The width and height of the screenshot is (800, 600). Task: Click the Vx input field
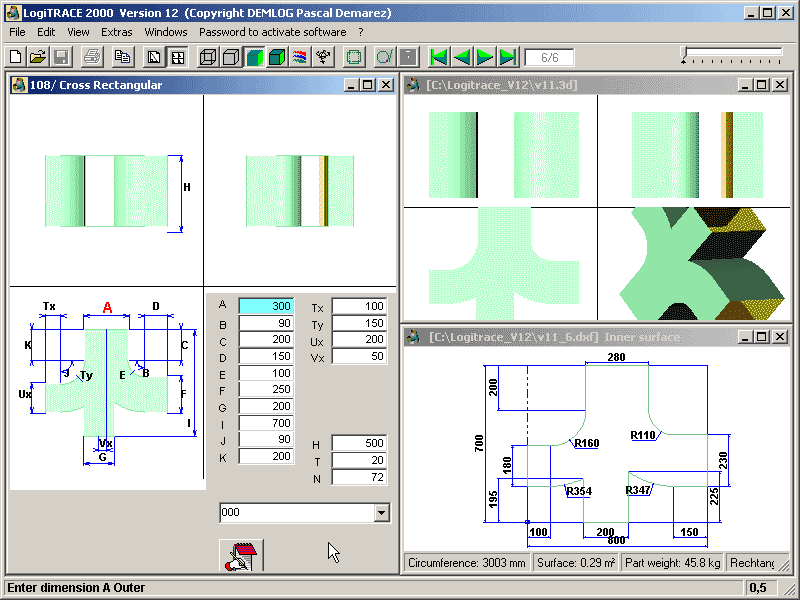359,356
